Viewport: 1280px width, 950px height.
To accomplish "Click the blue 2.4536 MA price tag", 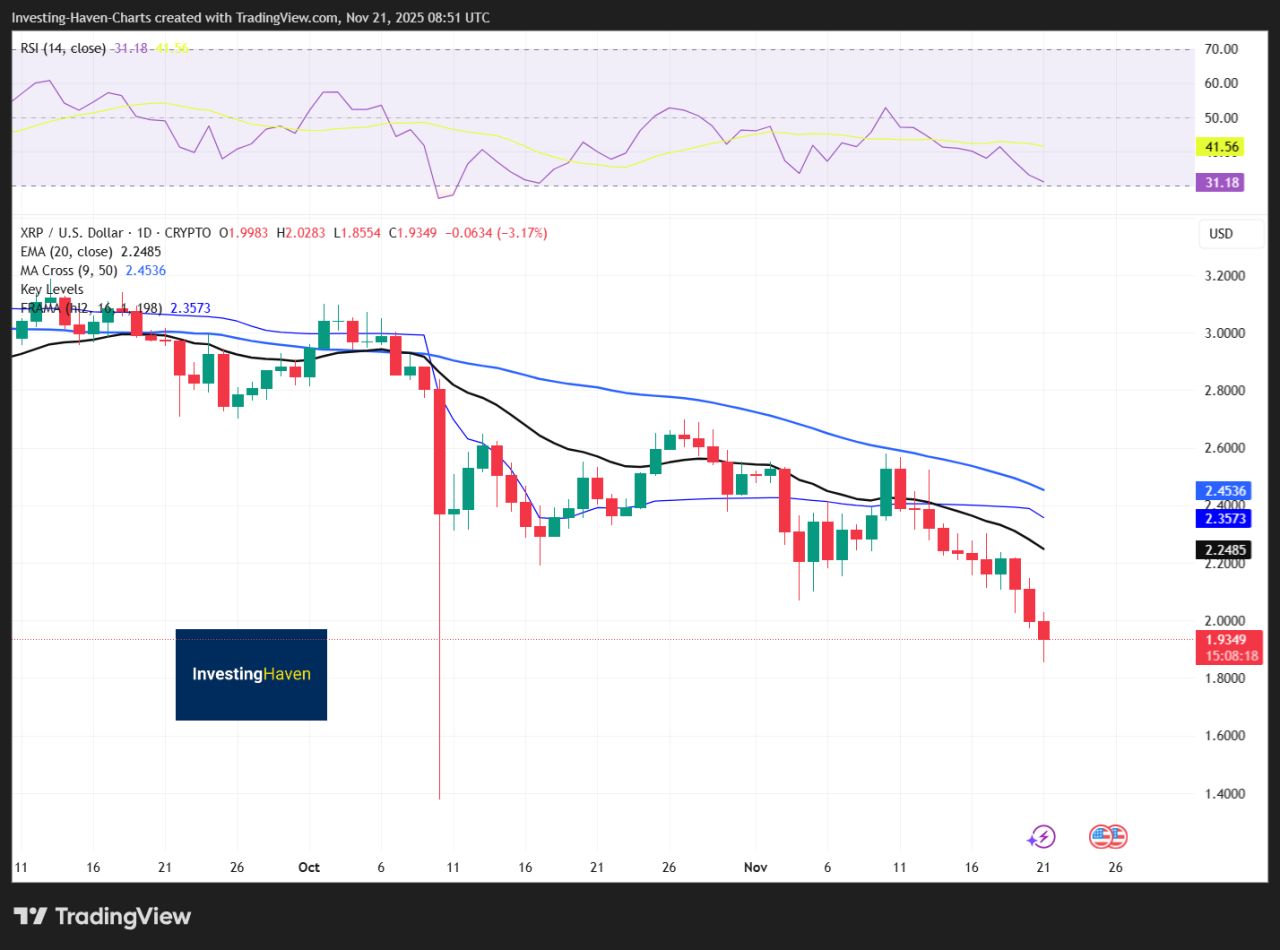I will coord(1228,491).
